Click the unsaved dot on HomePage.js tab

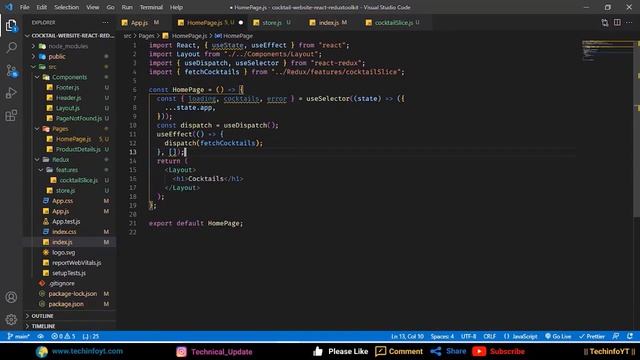[x=241, y=22]
